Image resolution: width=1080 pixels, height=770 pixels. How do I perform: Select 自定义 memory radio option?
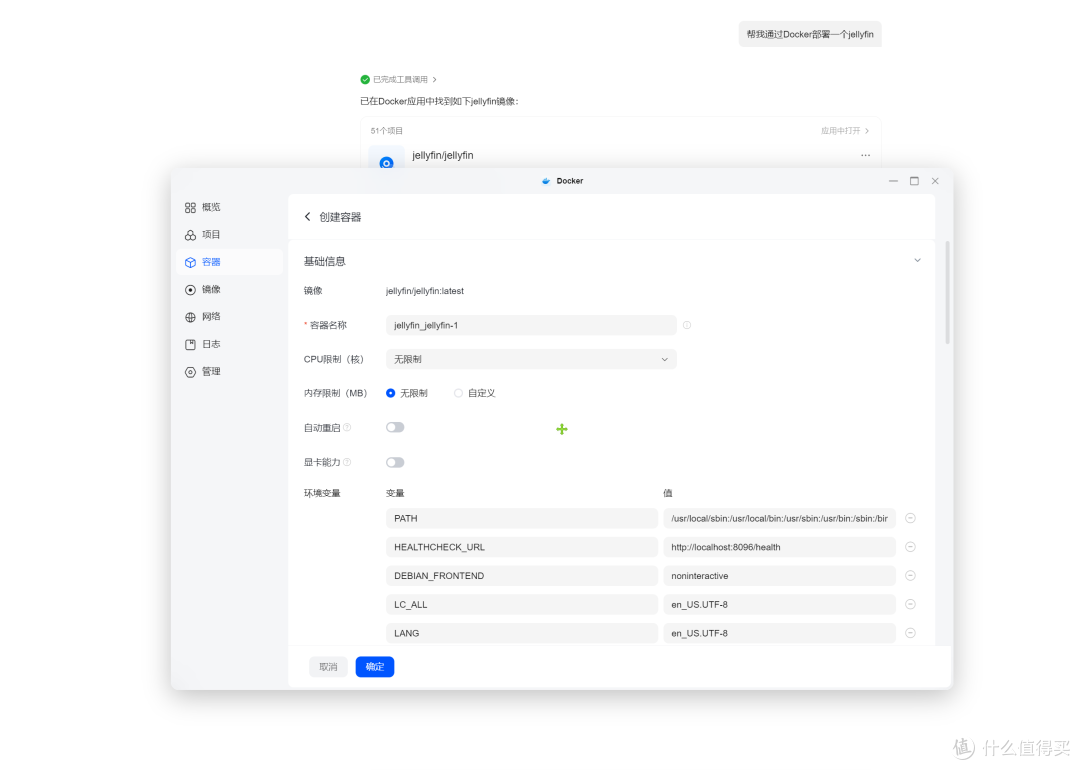[x=458, y=393]
